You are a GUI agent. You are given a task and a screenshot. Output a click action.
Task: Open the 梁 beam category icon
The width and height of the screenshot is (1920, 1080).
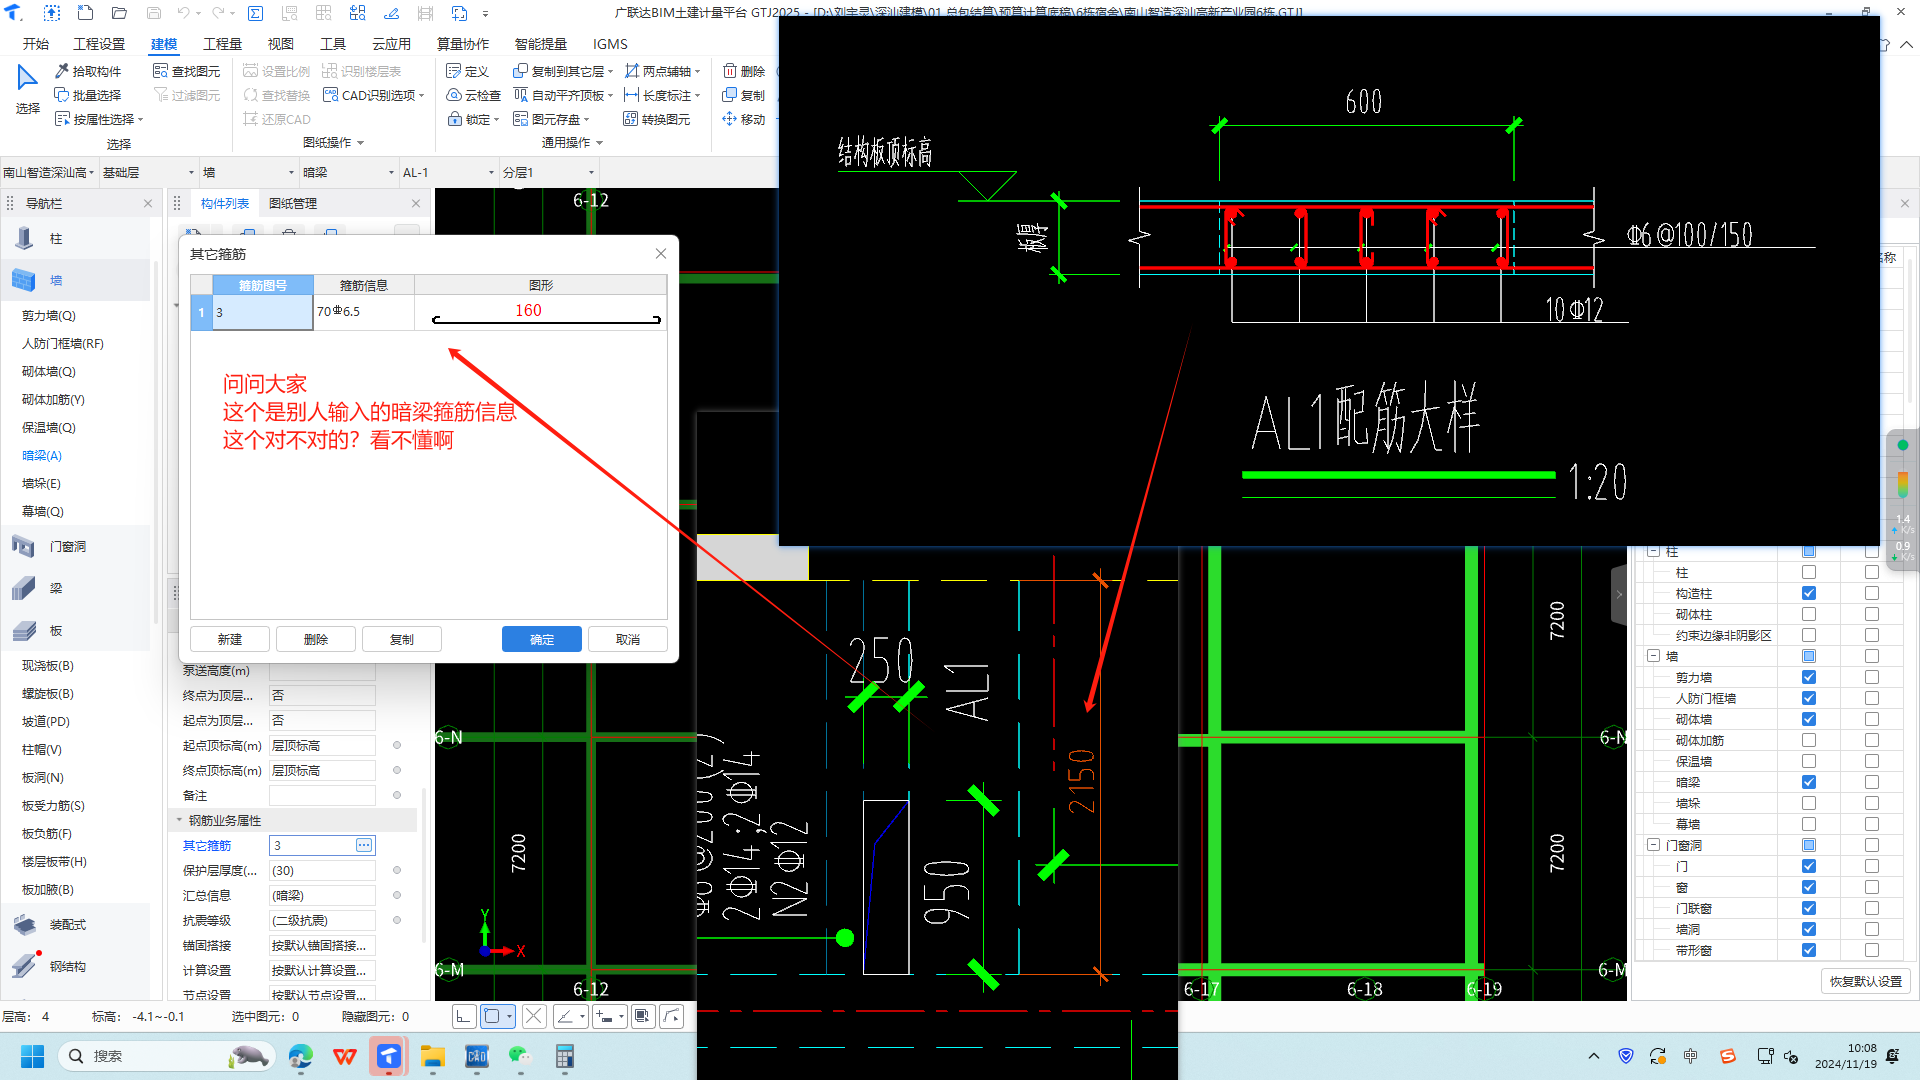click(x=25, y=589)
